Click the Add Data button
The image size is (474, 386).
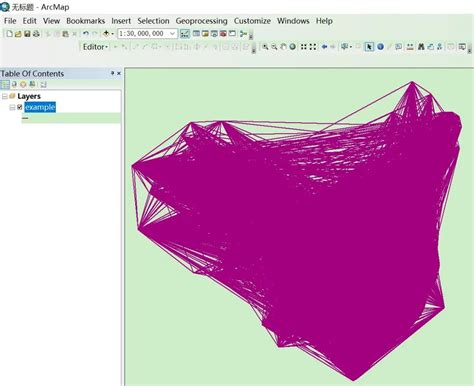tap(106, 34)
